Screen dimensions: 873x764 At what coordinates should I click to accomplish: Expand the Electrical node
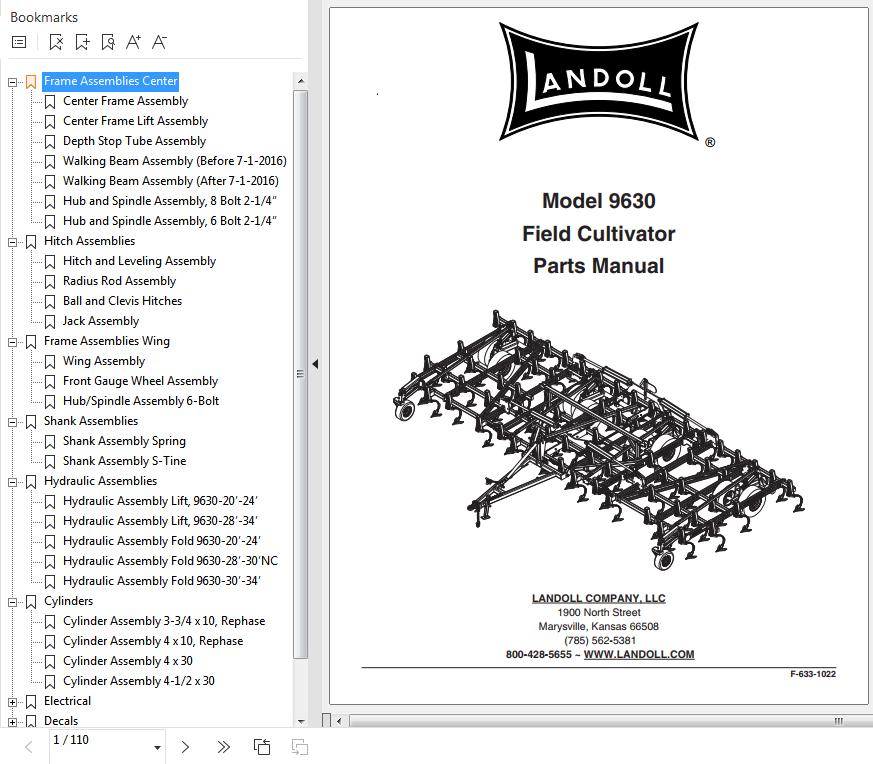(12, 702)
